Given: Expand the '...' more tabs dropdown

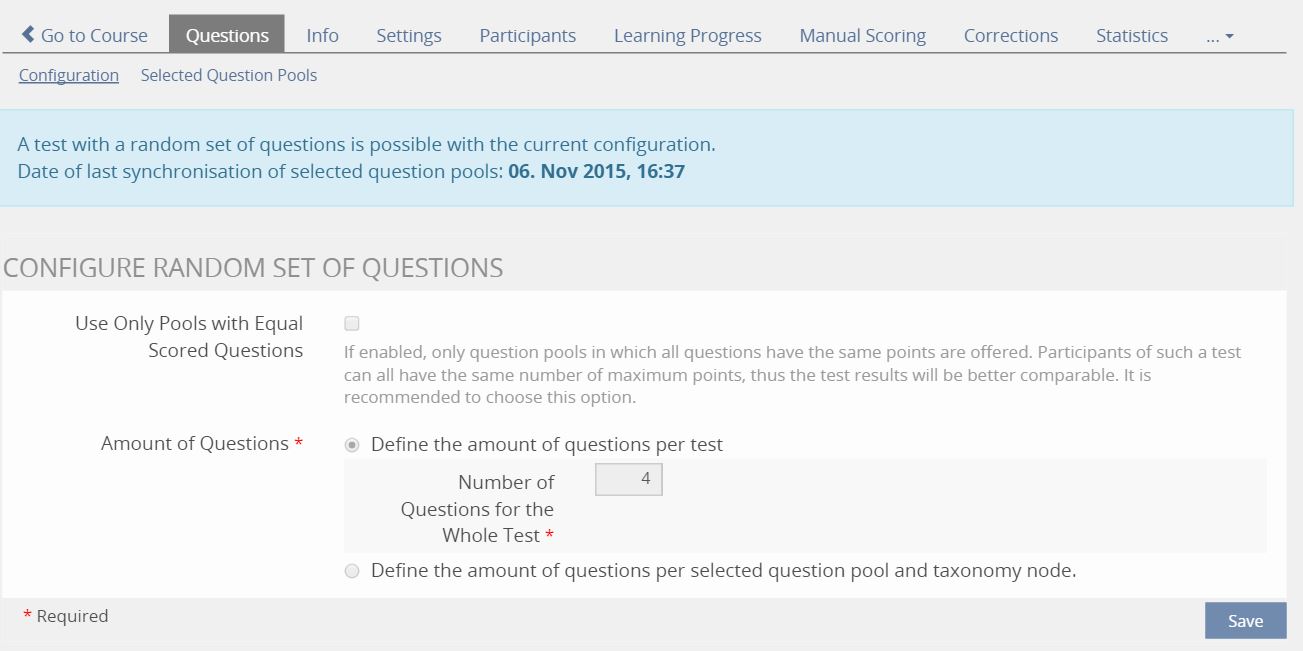Looking at the screenshot, I should [1220, 35].
